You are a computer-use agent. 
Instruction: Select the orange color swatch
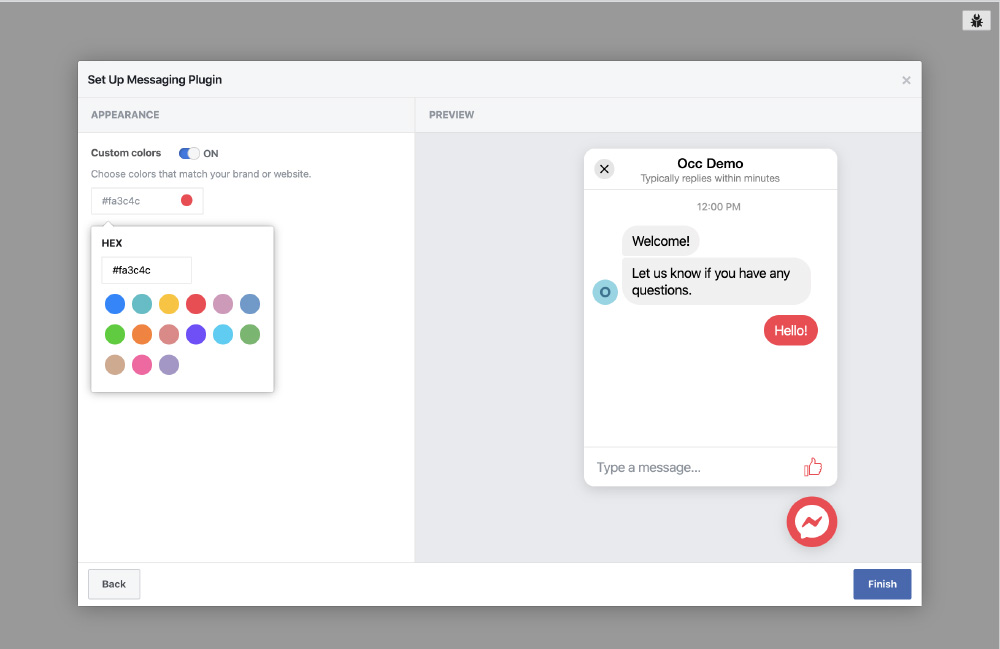142,334
